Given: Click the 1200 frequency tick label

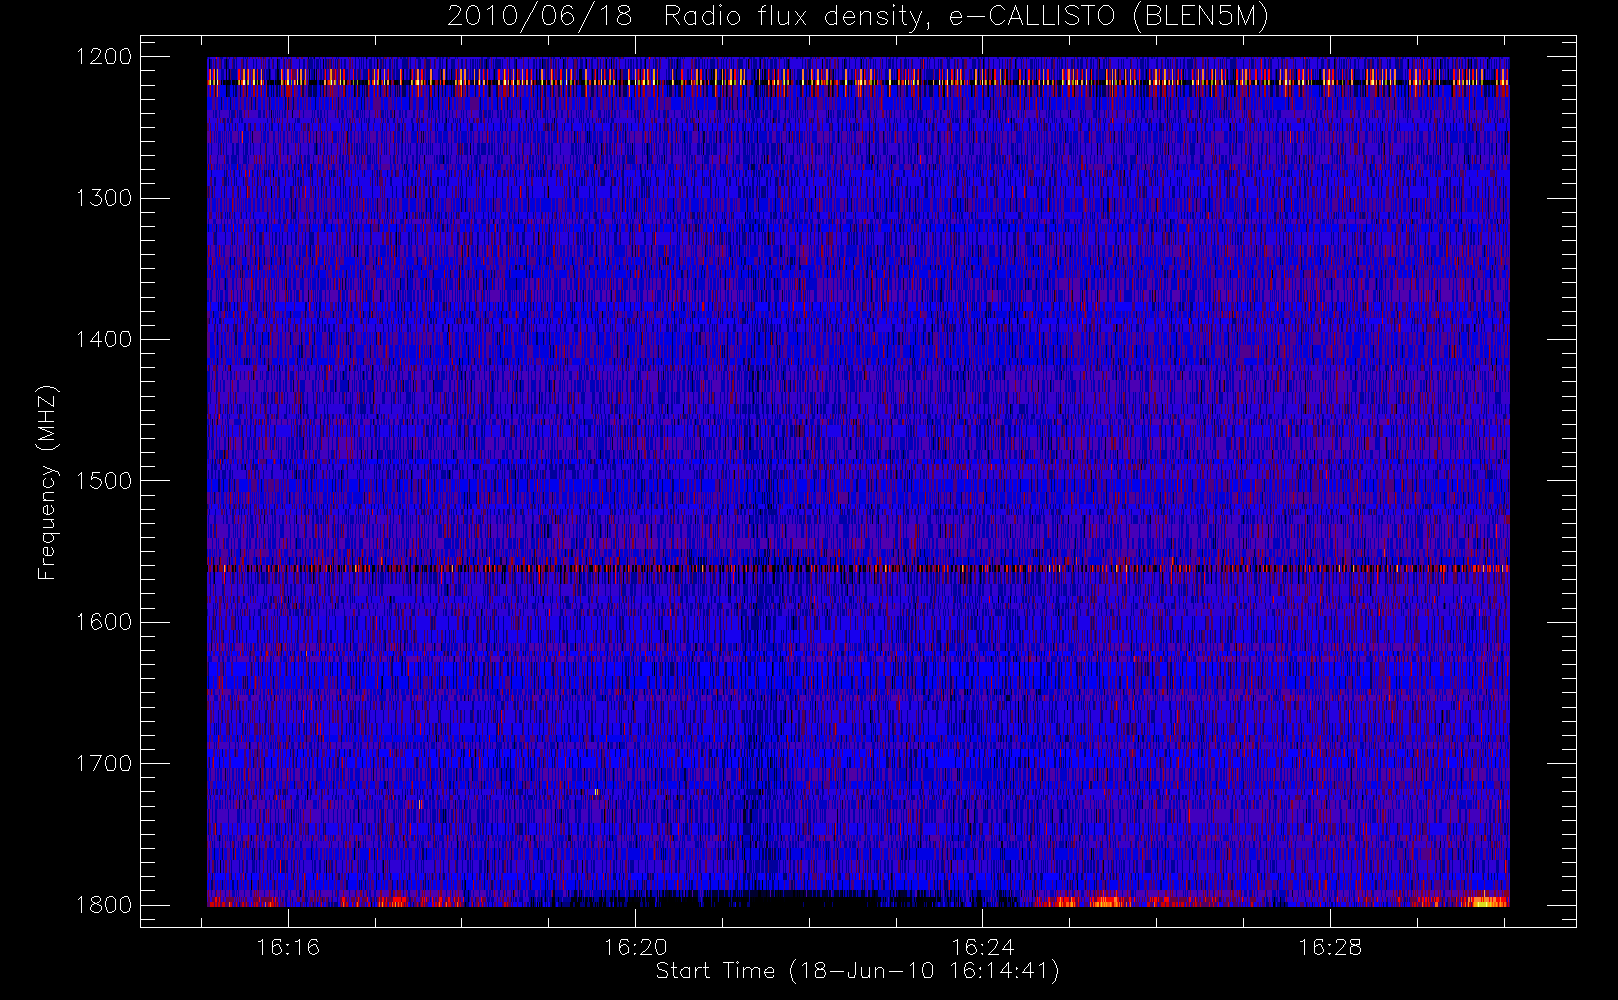Looking at the screenshot, I should point(104,57).
